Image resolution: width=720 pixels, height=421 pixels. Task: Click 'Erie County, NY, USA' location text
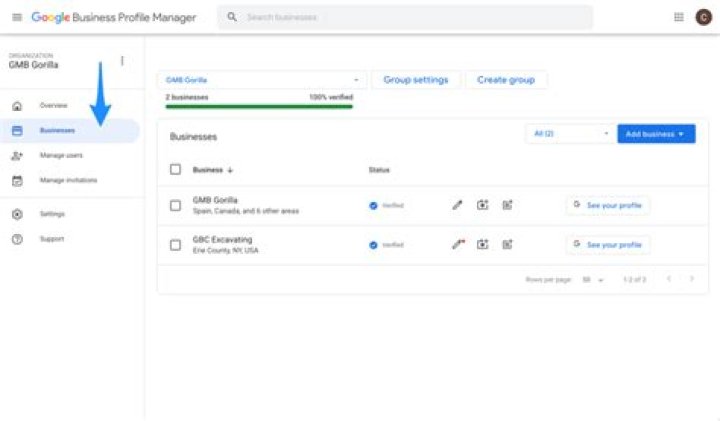(225, 250)
